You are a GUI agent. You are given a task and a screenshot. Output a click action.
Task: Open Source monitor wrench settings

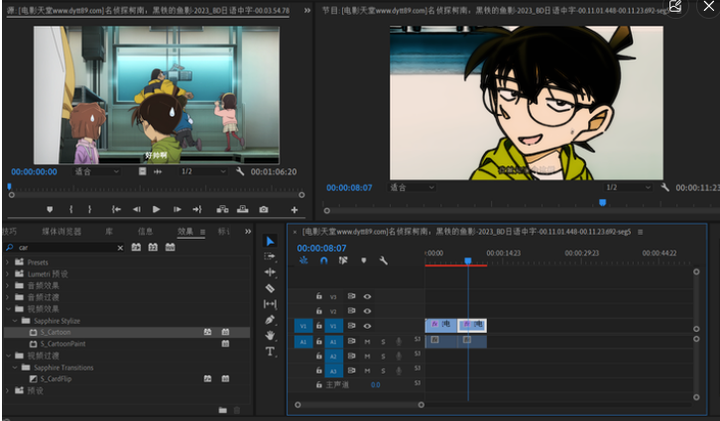pyautogui.click(x=240, y=172)
